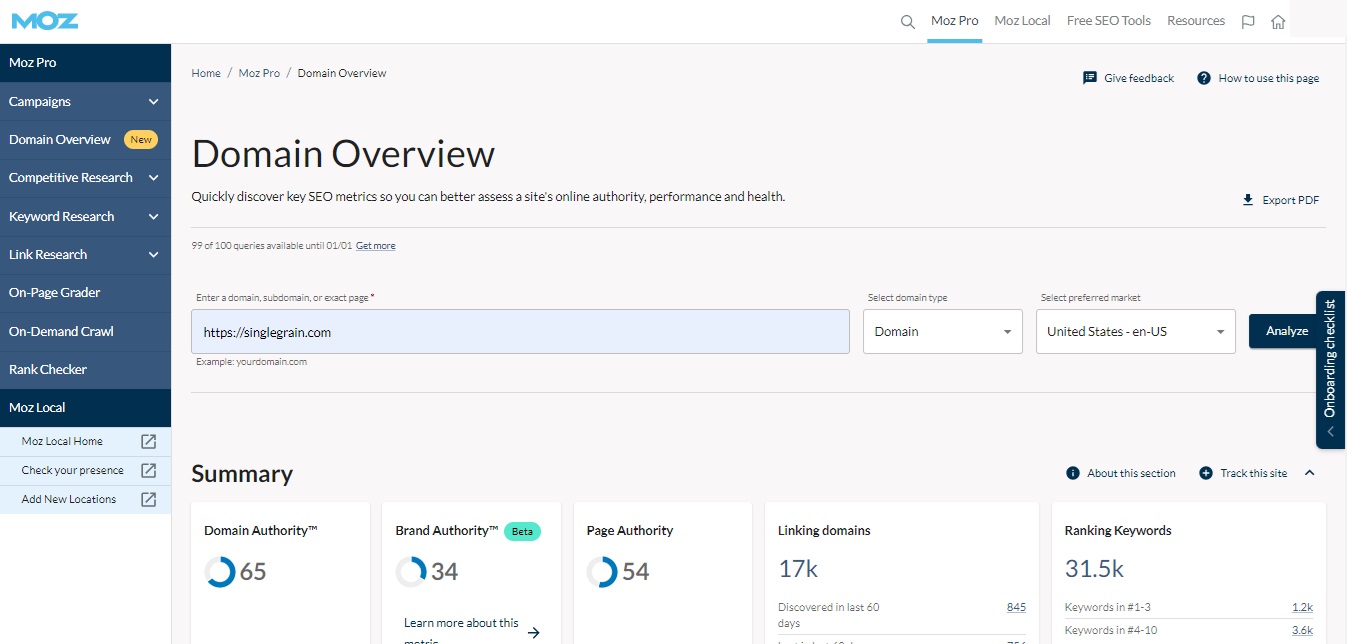Click the Moz Local sidebar header
The height and width of the screenshot is (644, 1347).
pos(85,408)
